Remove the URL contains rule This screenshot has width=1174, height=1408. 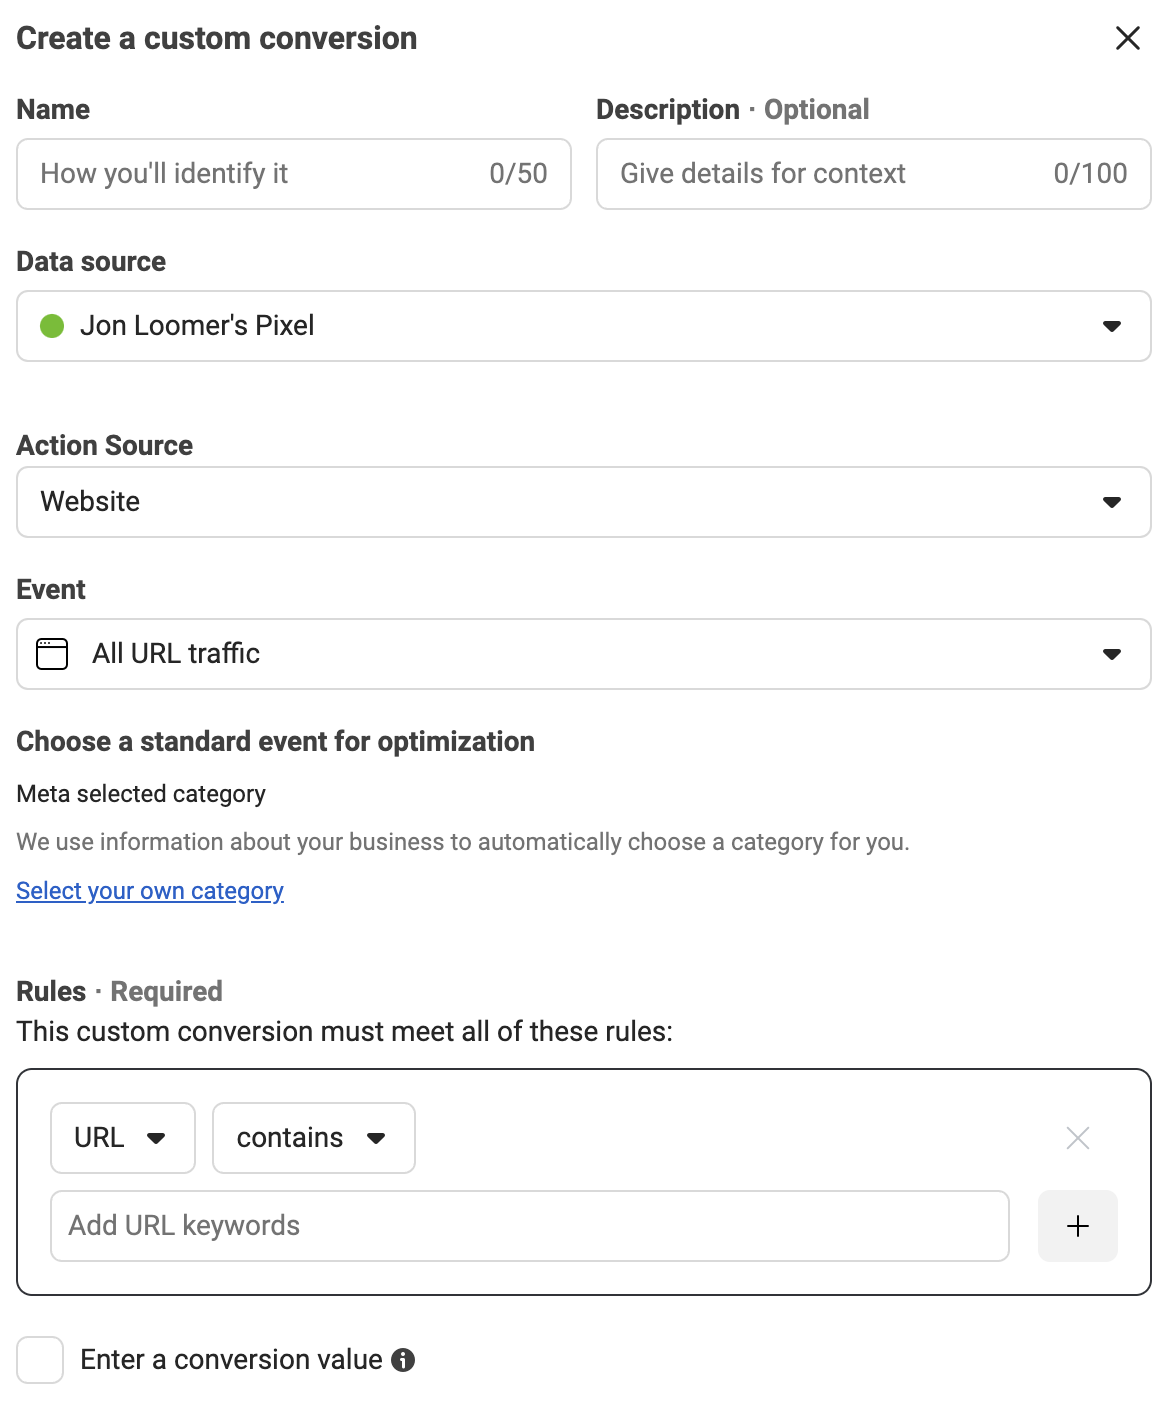1077,1138
